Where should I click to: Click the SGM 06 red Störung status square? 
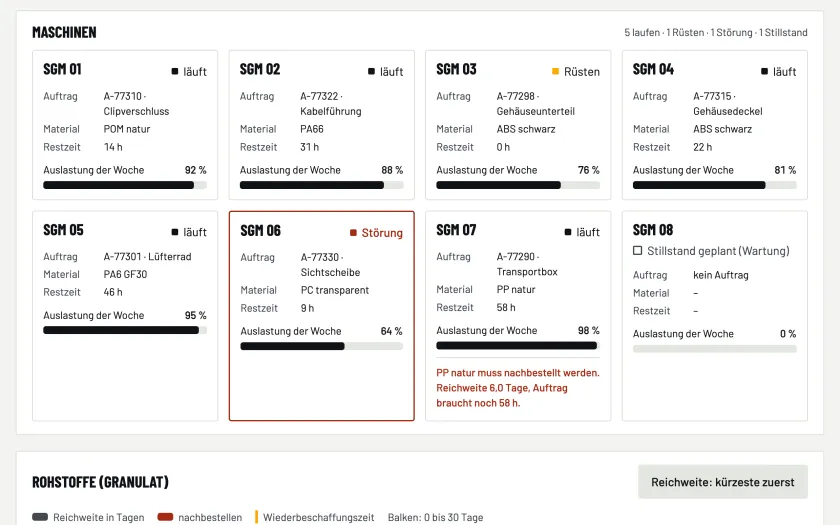point(353,232)
